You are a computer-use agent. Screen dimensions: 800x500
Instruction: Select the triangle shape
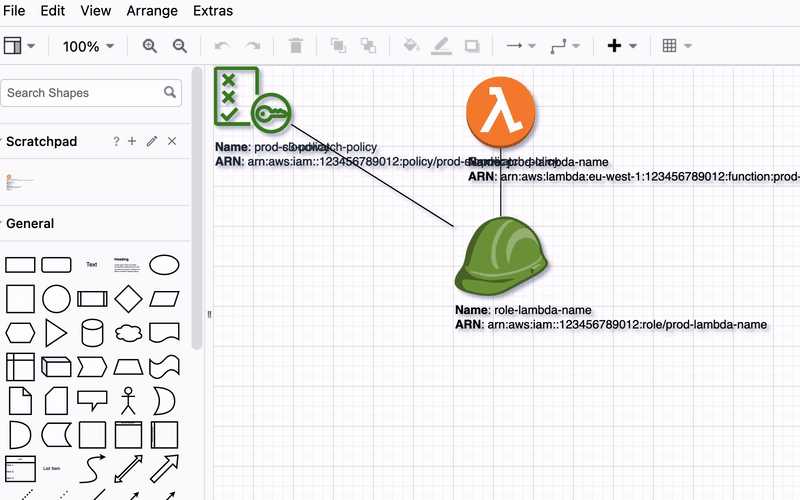(56, 333)
